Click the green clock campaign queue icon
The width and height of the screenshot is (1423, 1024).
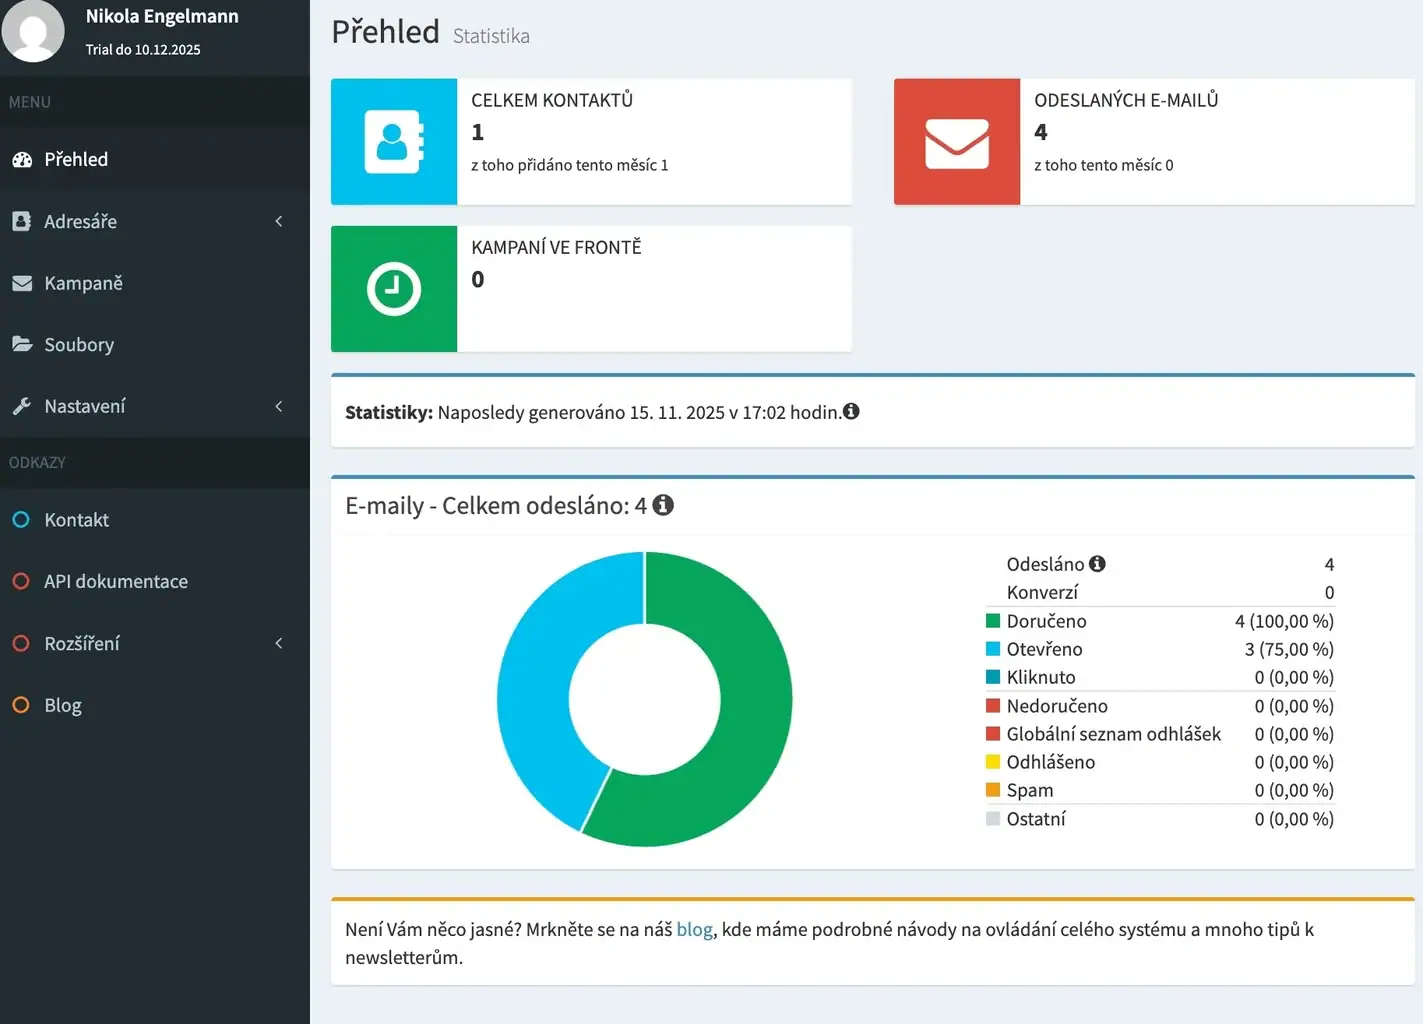tap(394, 289)
